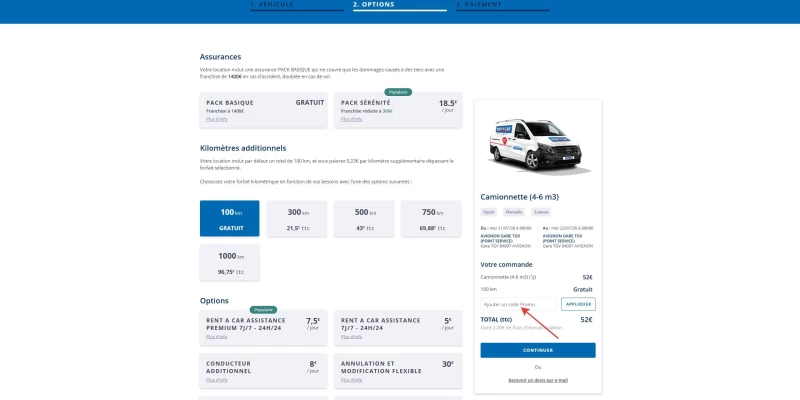The height and width of the screenshot is (400, 800).
Task: Click the TOTAL (ttc) label
Action: pyautogui.click(x=496, y=320)
